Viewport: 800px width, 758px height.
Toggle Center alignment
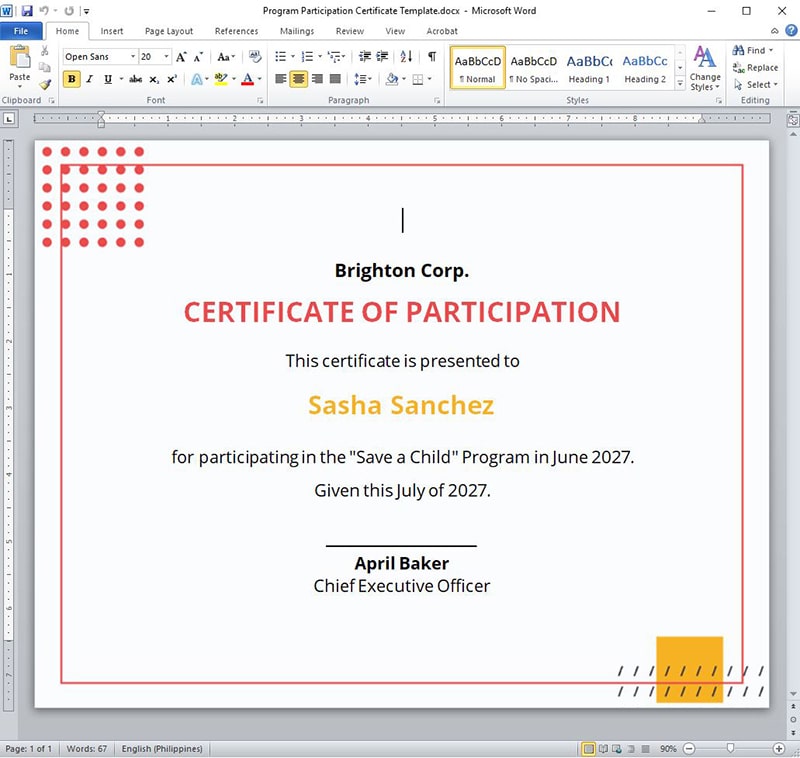(x=298, y=79)
